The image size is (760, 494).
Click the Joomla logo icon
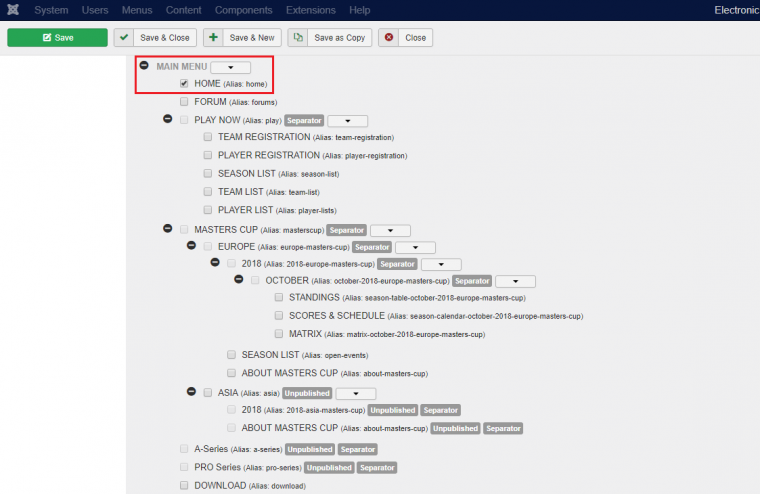13,10
